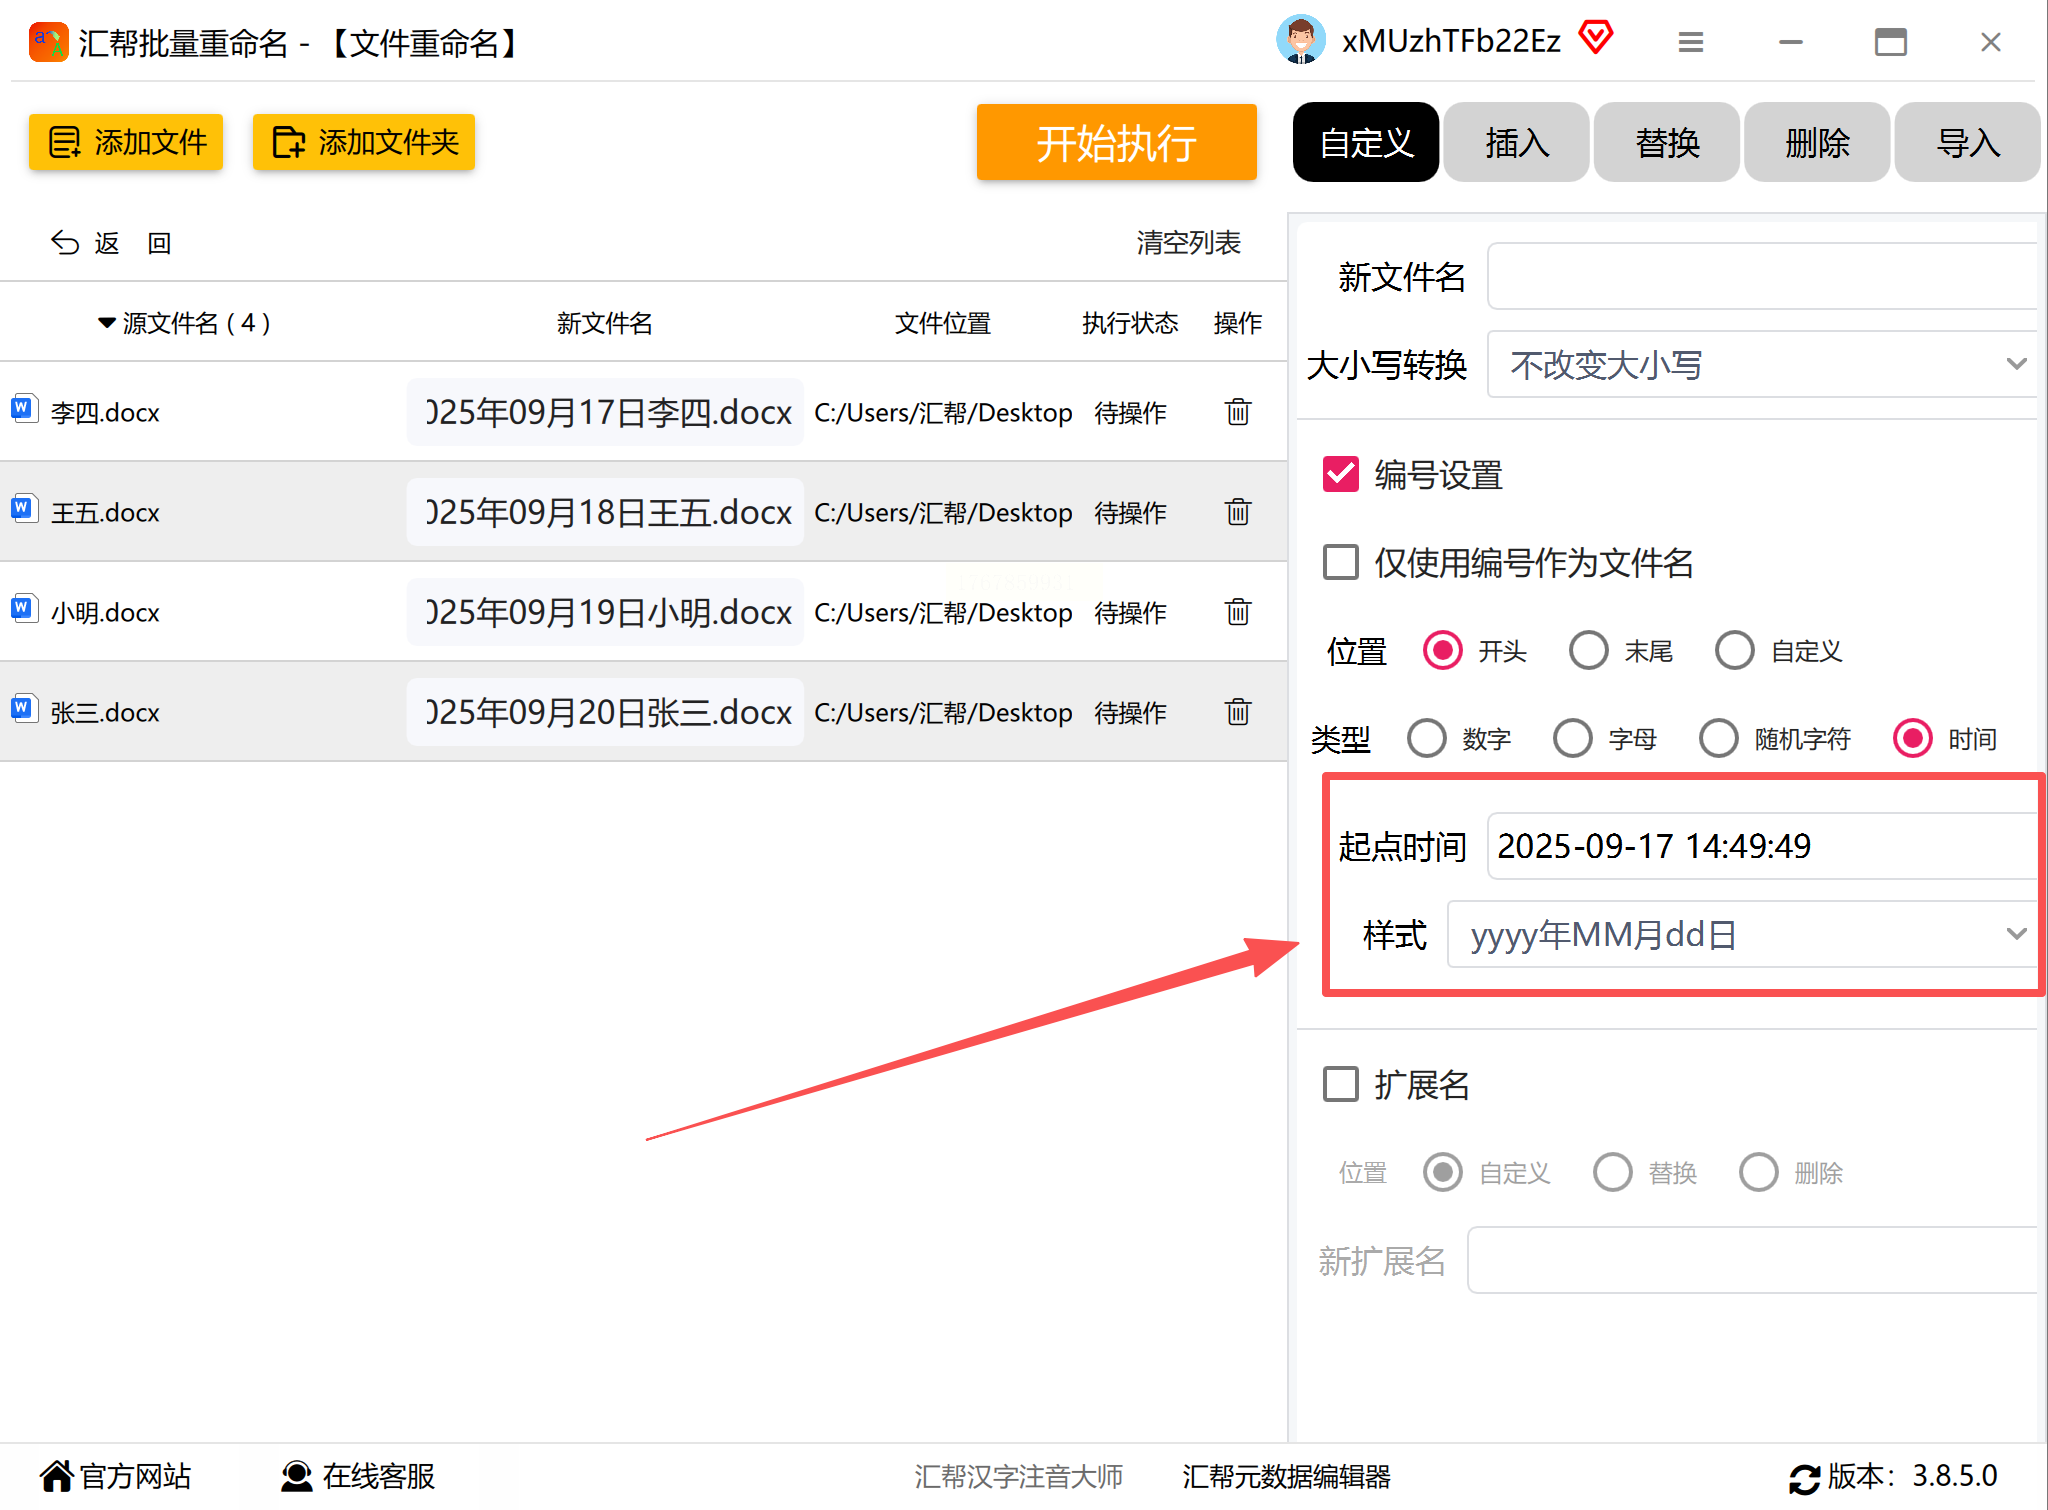Click the user avatar icon
Screen dimensions: 2048x1510
click(x=1300, y=41)
